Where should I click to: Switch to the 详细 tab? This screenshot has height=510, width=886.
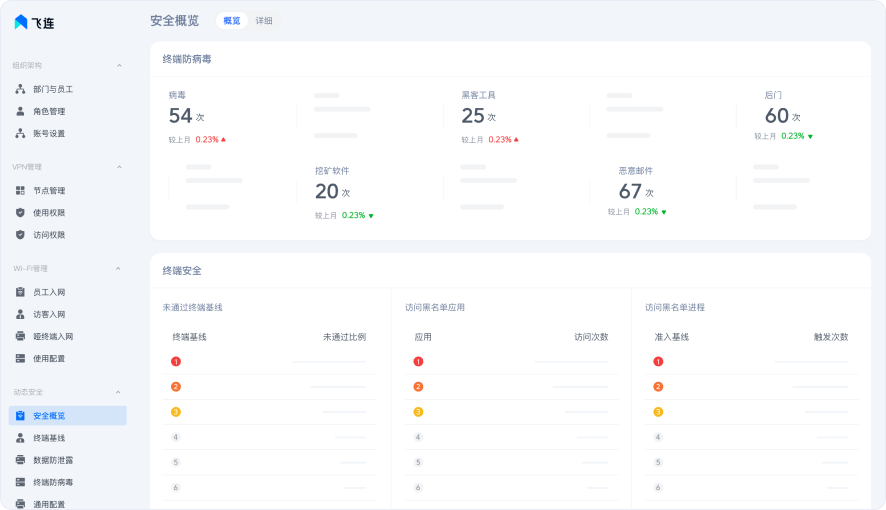(264, 21)
